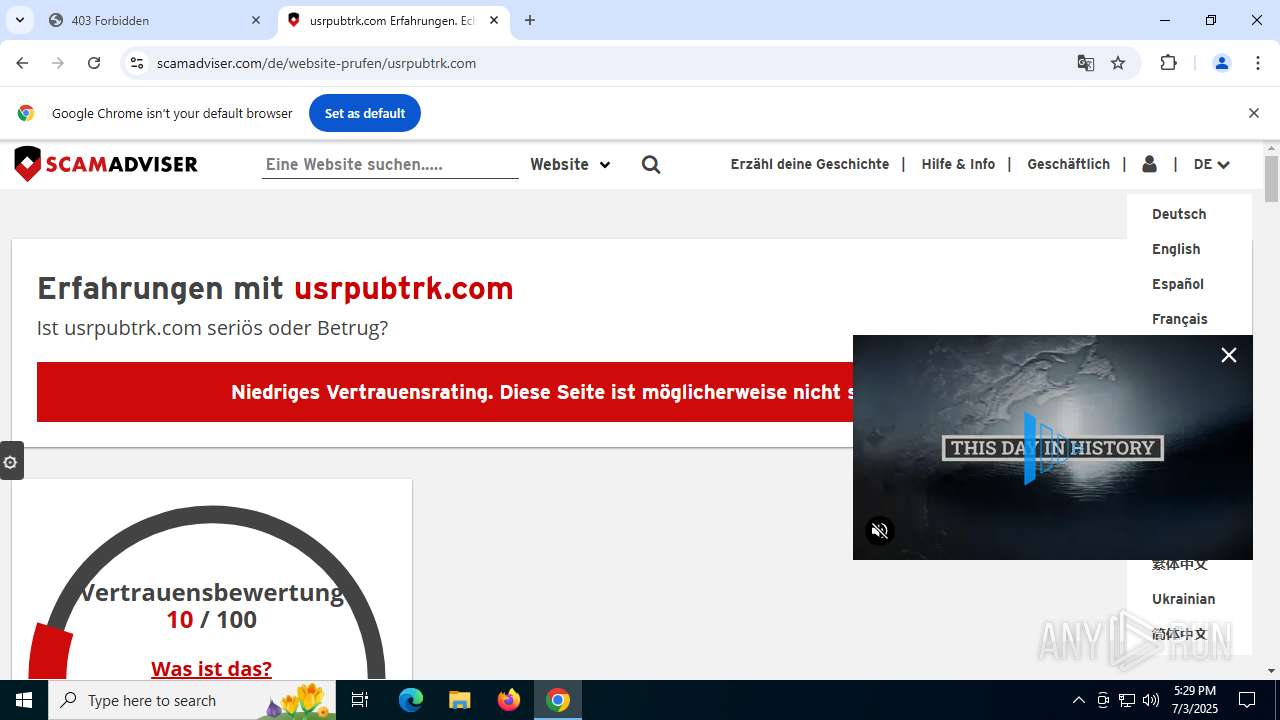The width and height of the screenshot is (1280, 720).
Task: Go forward in browser history
Action: [x=58, y=63]
